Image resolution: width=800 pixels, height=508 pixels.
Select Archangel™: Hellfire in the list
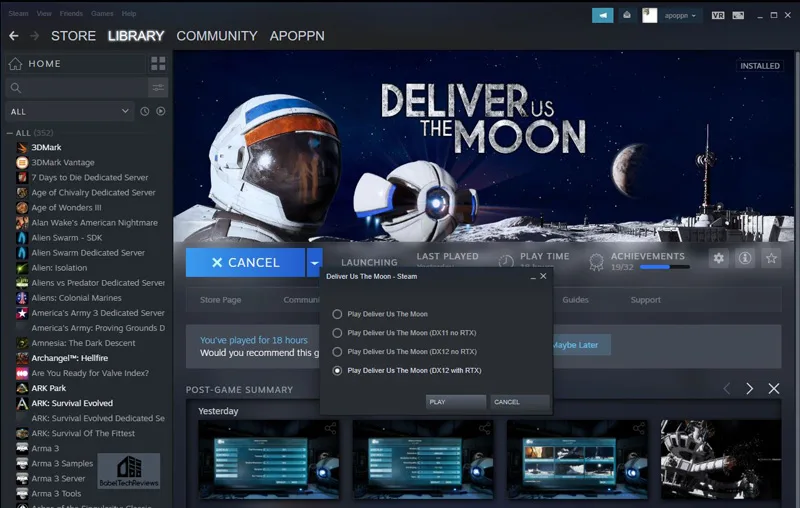tap(69, 358)
